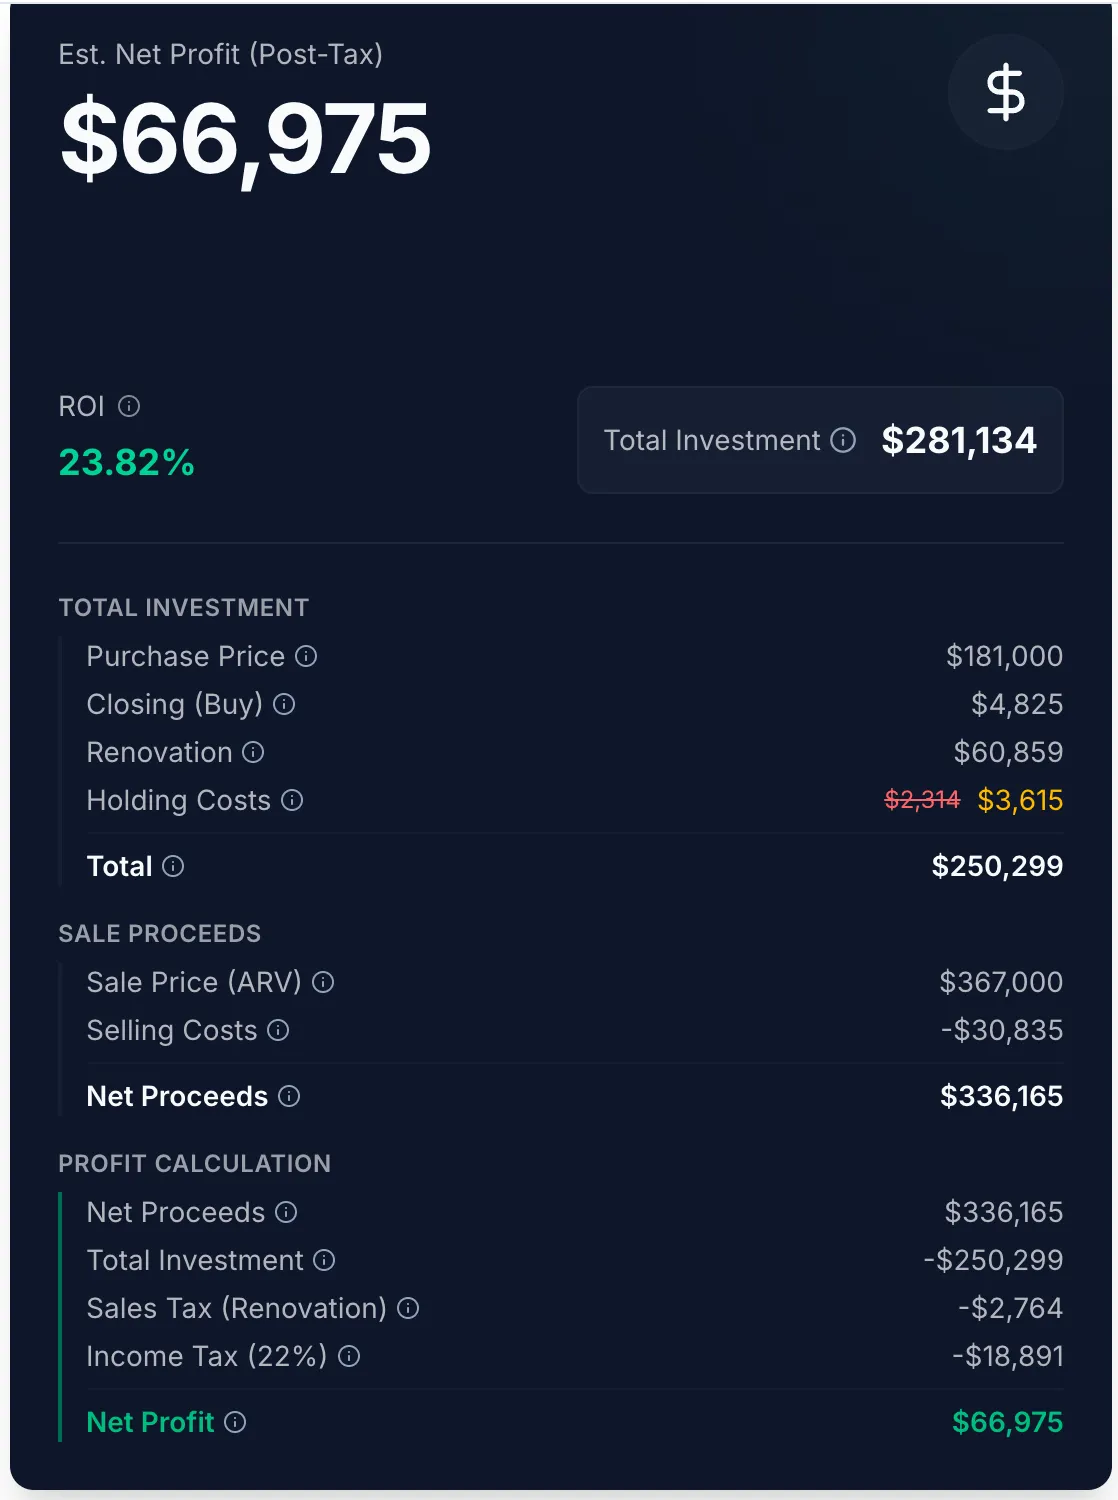1118x1500 pixels.
Task: Click the TOTAL INVESTMENT section heading
Action: coord(184,608)
